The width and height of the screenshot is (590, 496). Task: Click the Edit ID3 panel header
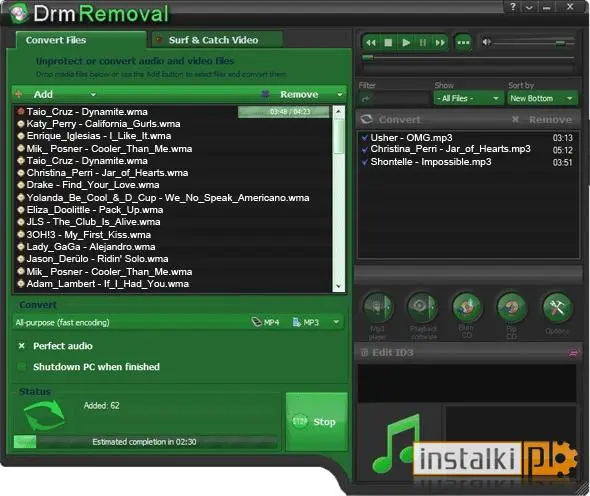pyautogui.click(x=468, y=353)
